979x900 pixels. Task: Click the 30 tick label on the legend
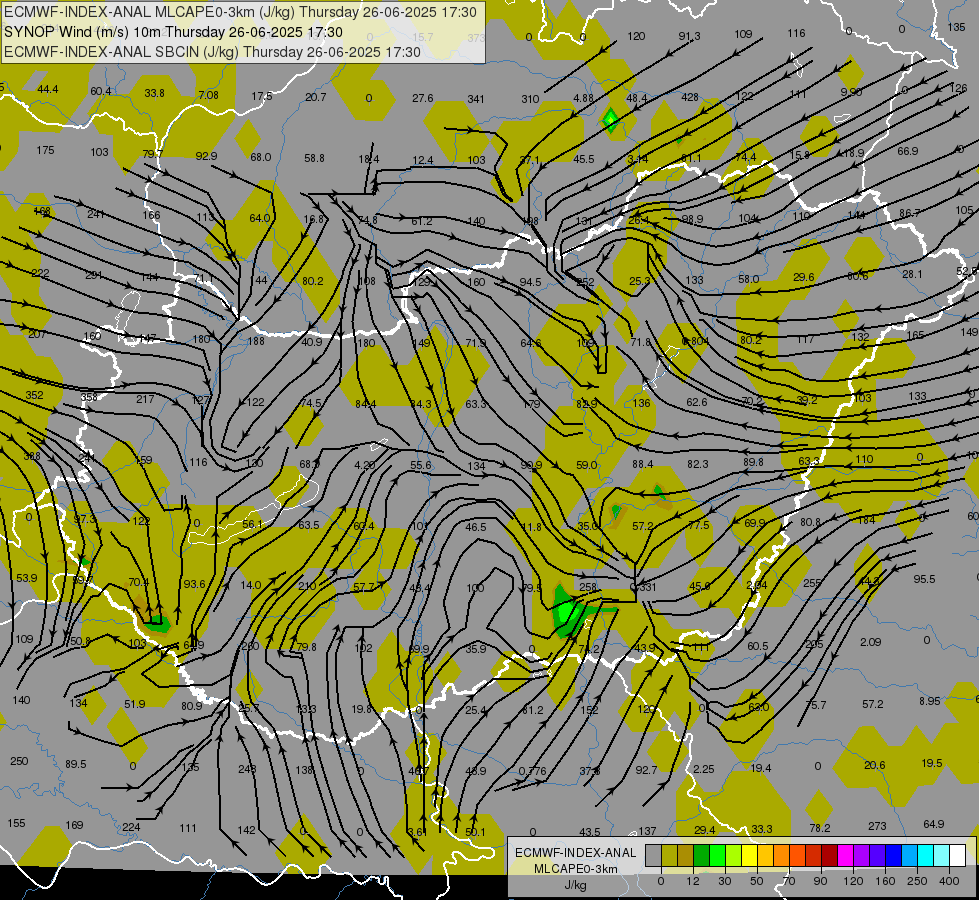coord(725,881)
